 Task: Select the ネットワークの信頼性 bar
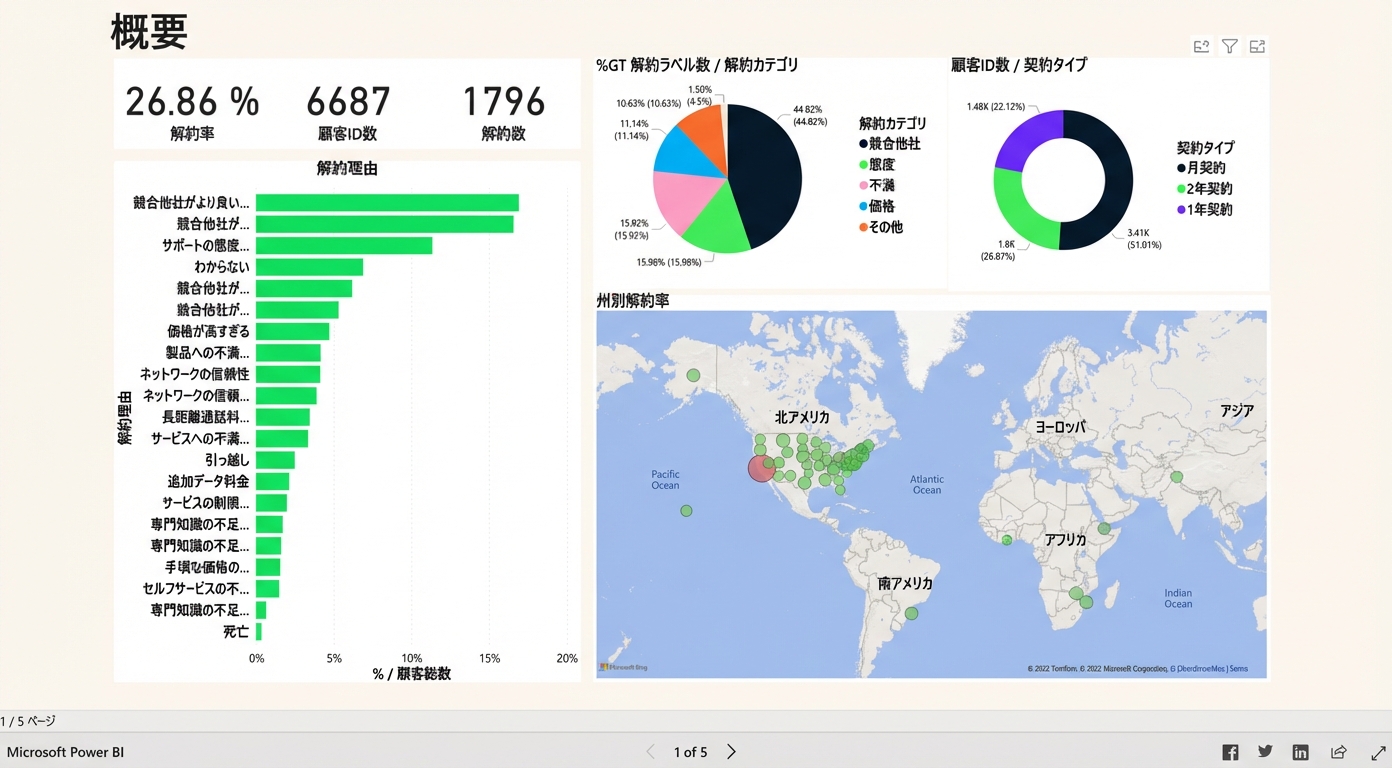[x=288, y=374]
